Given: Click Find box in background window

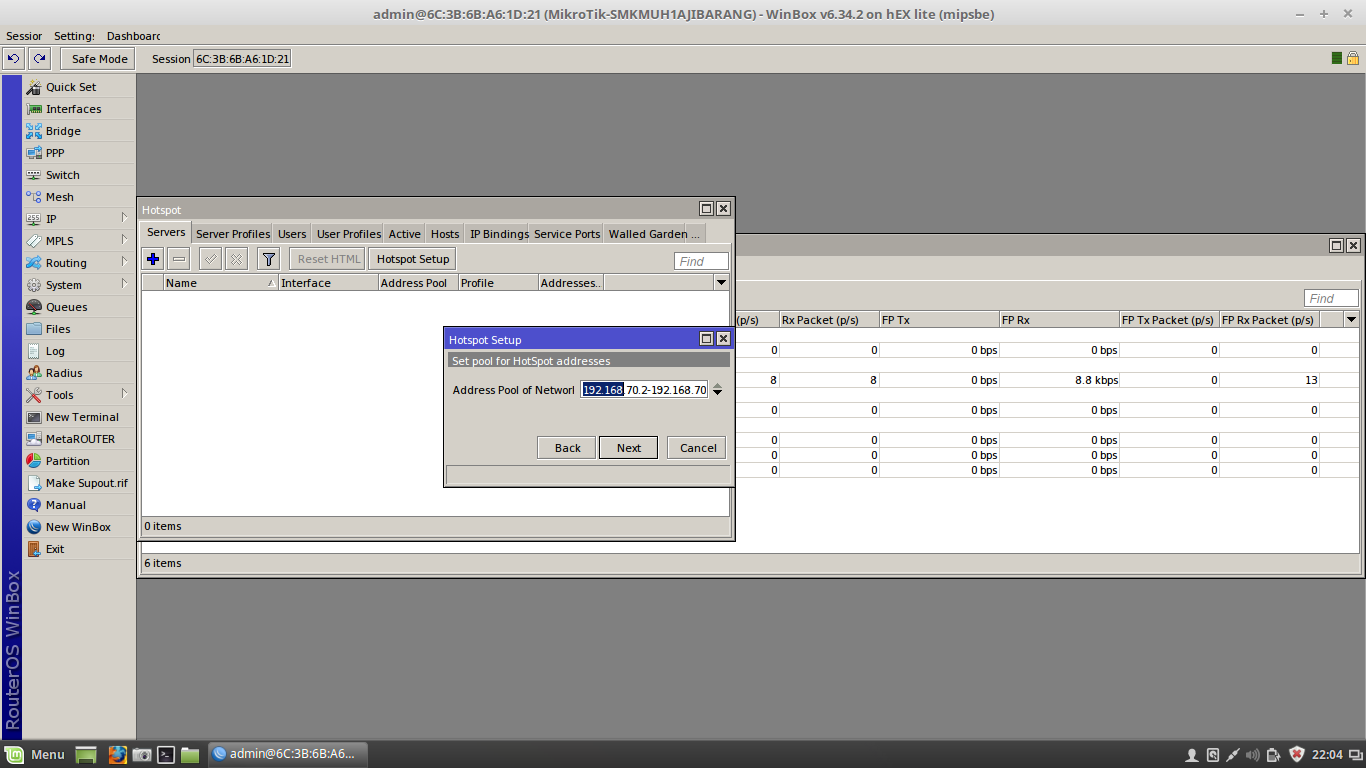Looking at the screenshot, I should click(x=1331, y=298).
